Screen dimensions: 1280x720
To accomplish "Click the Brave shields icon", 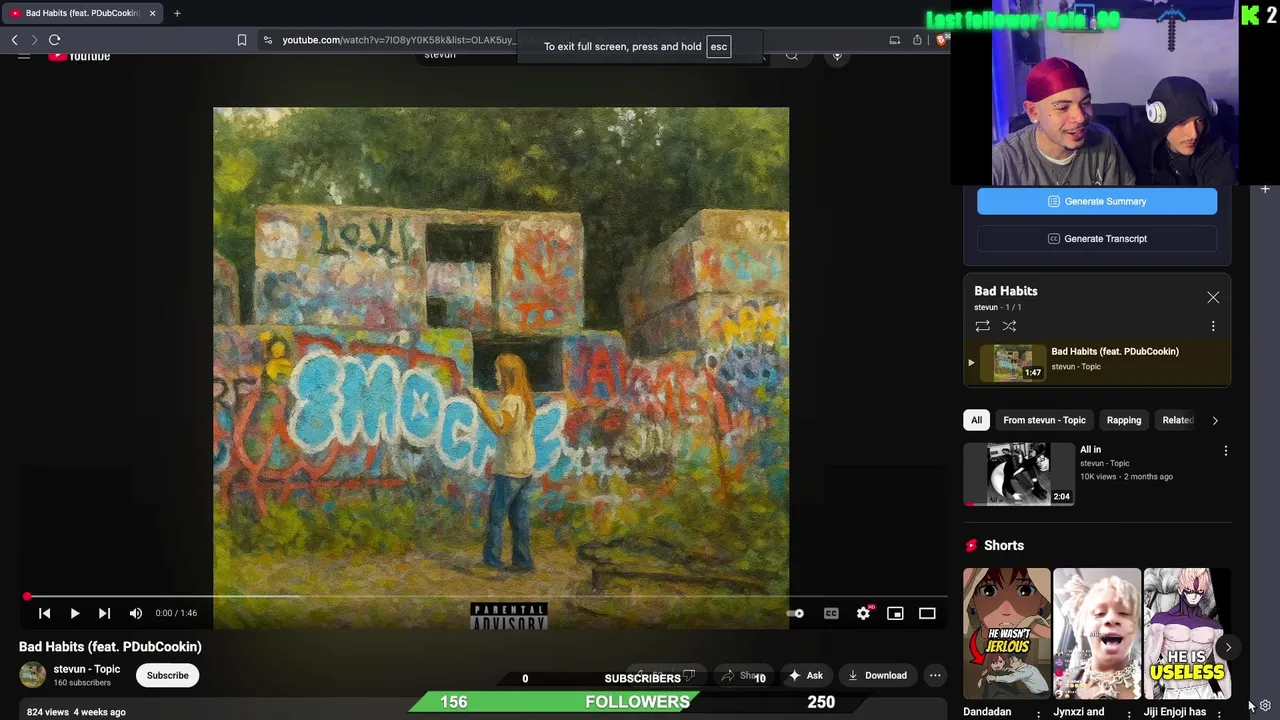I will (941, 40).
